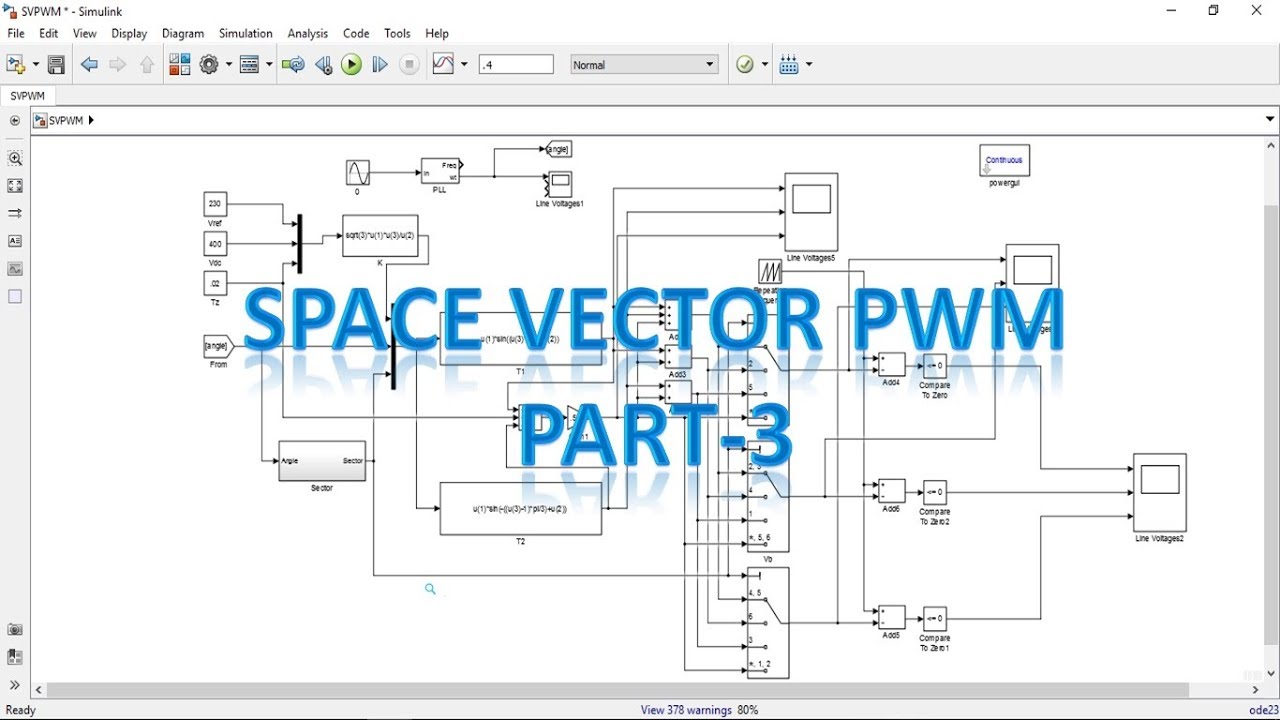Open the Edit menu
Viewport: 1280px width, 720px height.
49,33
